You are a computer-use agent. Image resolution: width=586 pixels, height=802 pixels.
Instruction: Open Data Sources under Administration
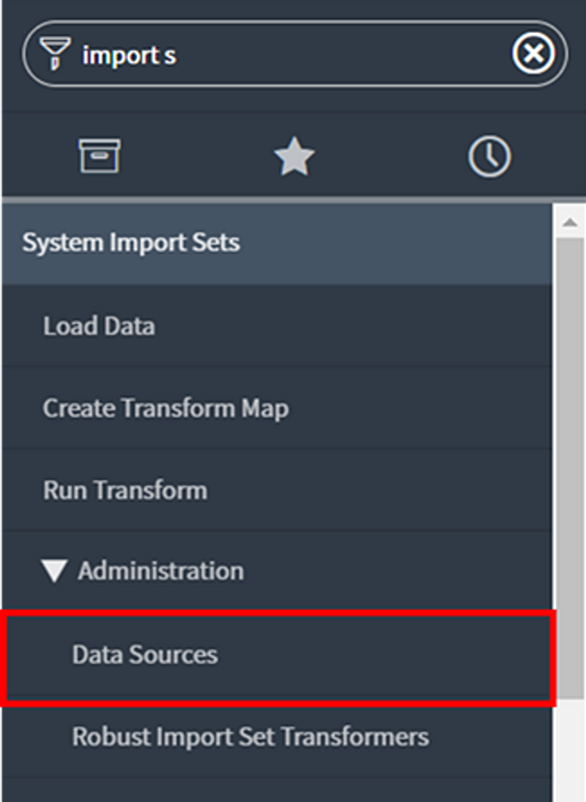(x=277, y=655)
